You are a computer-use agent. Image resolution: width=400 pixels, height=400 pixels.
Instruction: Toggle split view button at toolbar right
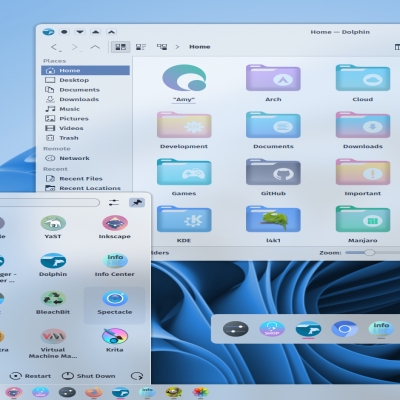point(397,47)
